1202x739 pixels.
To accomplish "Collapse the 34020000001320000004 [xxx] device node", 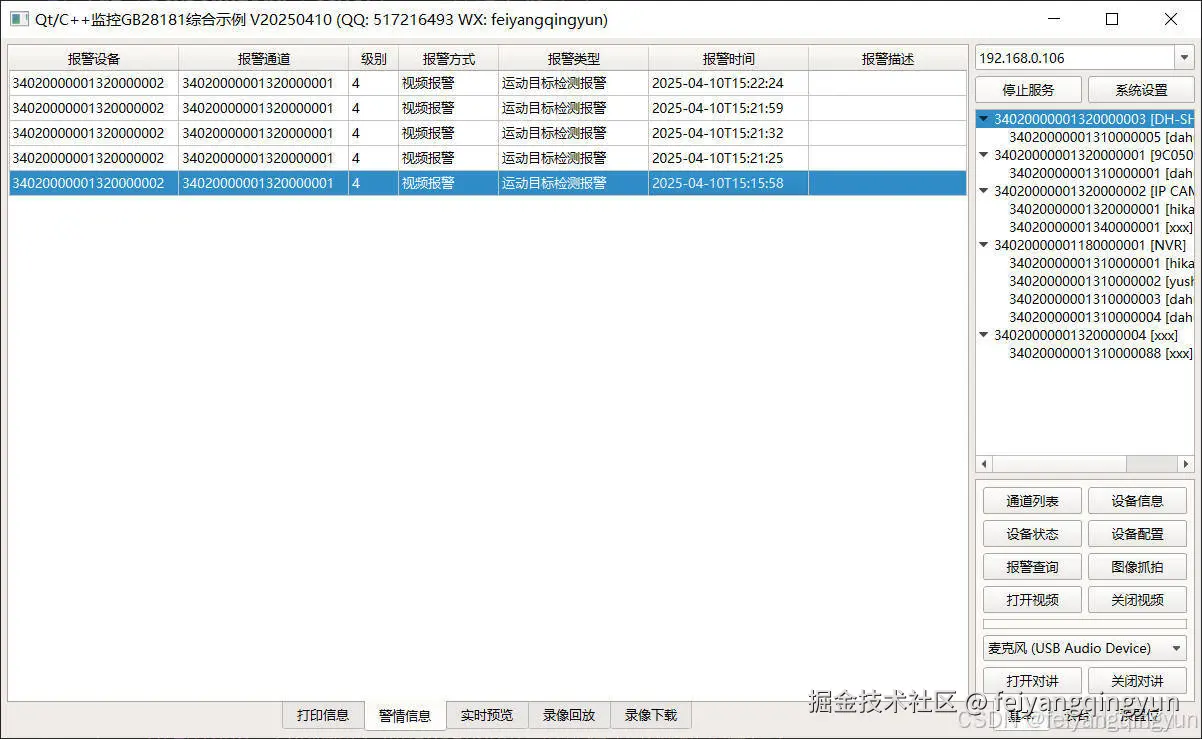I will [x=985, y=335].
